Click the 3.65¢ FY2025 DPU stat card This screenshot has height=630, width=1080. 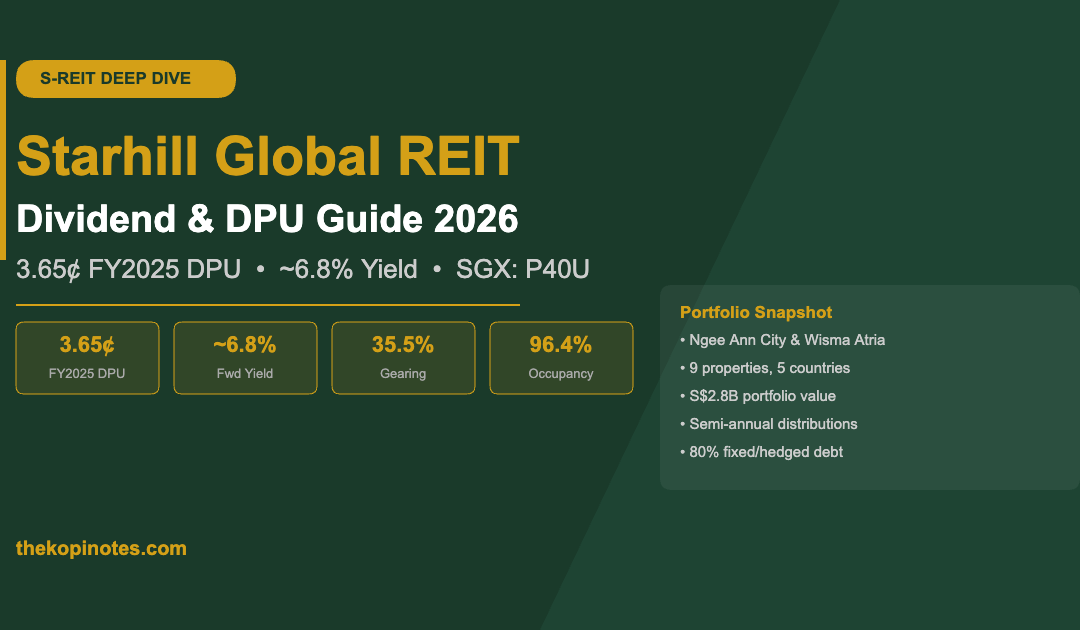(x=87, y=358)
